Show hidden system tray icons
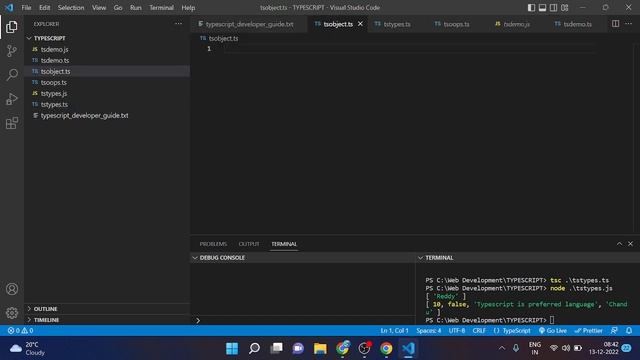Image resolution: width=640 pixels, height=360 pixels. click(502, 348)
